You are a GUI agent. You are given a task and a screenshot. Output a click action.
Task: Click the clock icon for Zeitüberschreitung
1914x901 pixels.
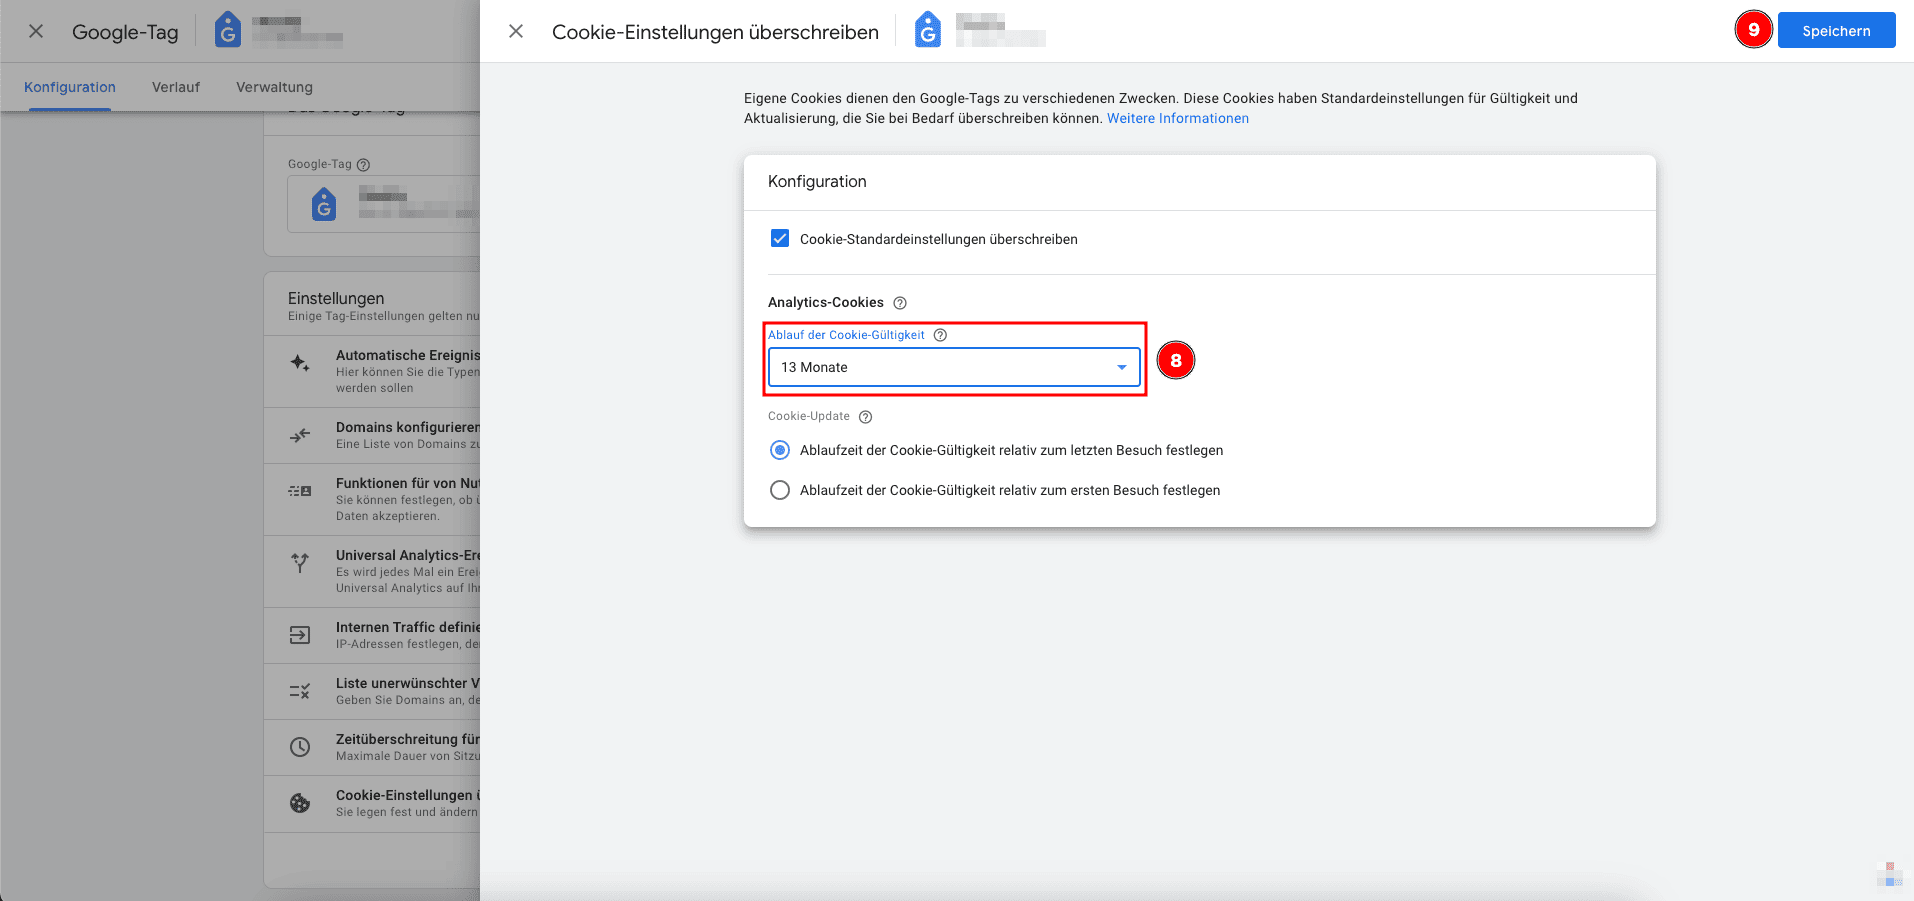coord(300,747)
